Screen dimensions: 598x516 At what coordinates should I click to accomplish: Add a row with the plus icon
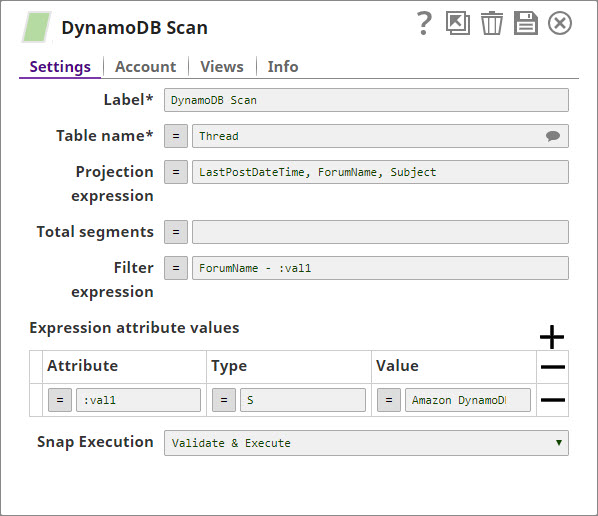pyautogui.click(x=552, y=337)
